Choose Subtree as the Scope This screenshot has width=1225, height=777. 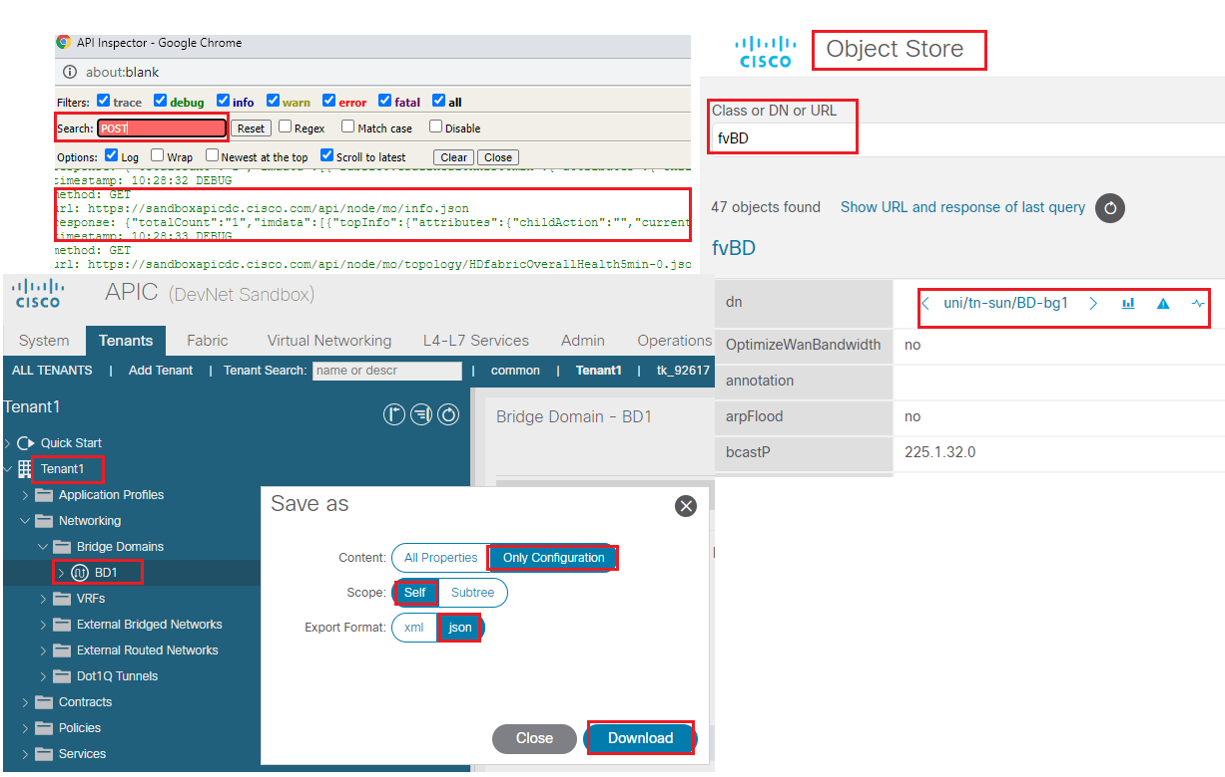[x=472, y=593]
